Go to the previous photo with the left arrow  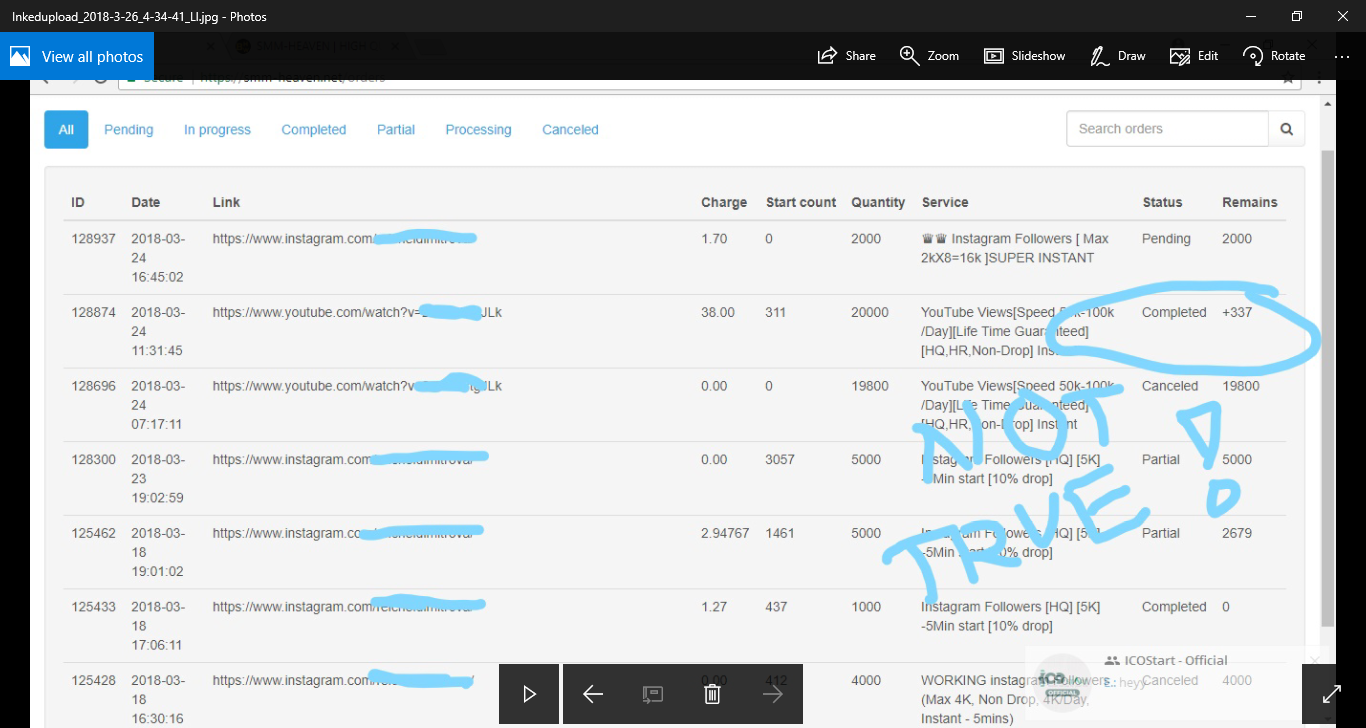click(x=593, y=694)
